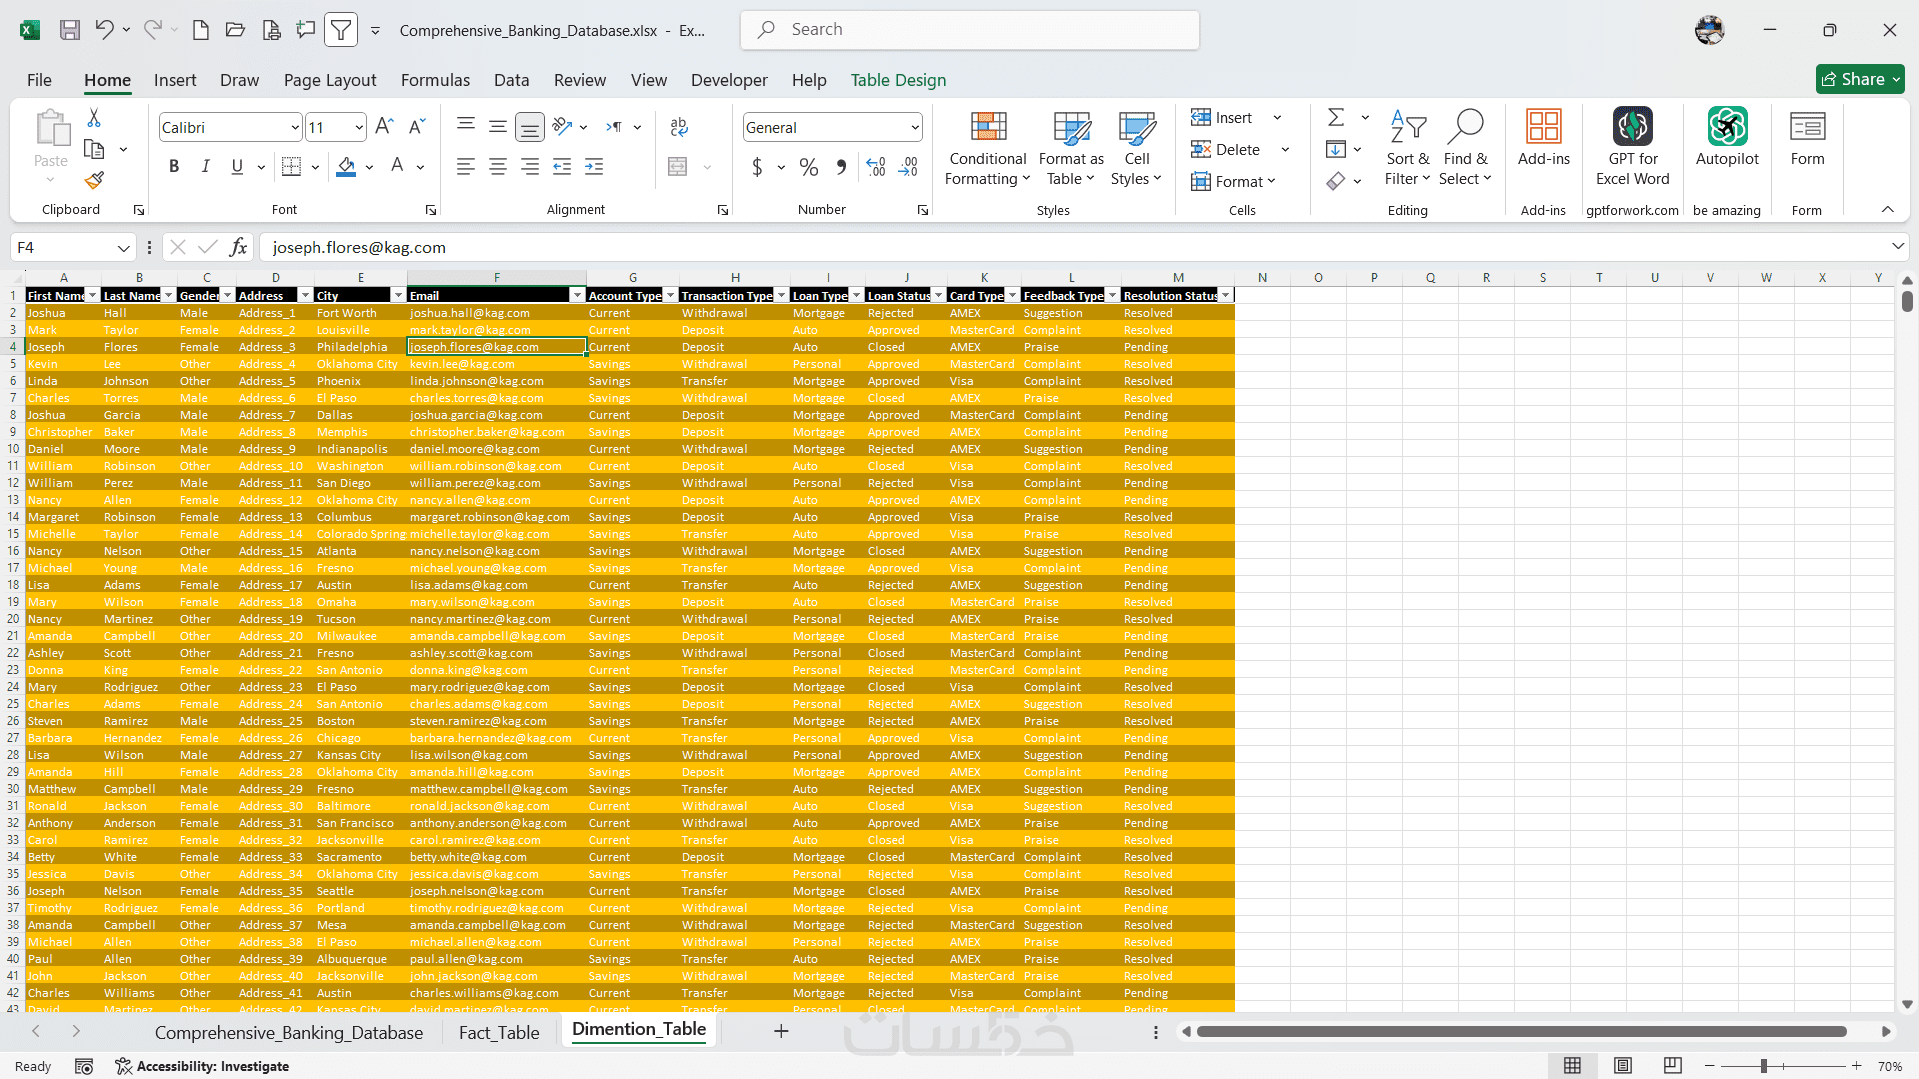Click the Search box in title bar
1919x1079 pixels.
(969, 30)
